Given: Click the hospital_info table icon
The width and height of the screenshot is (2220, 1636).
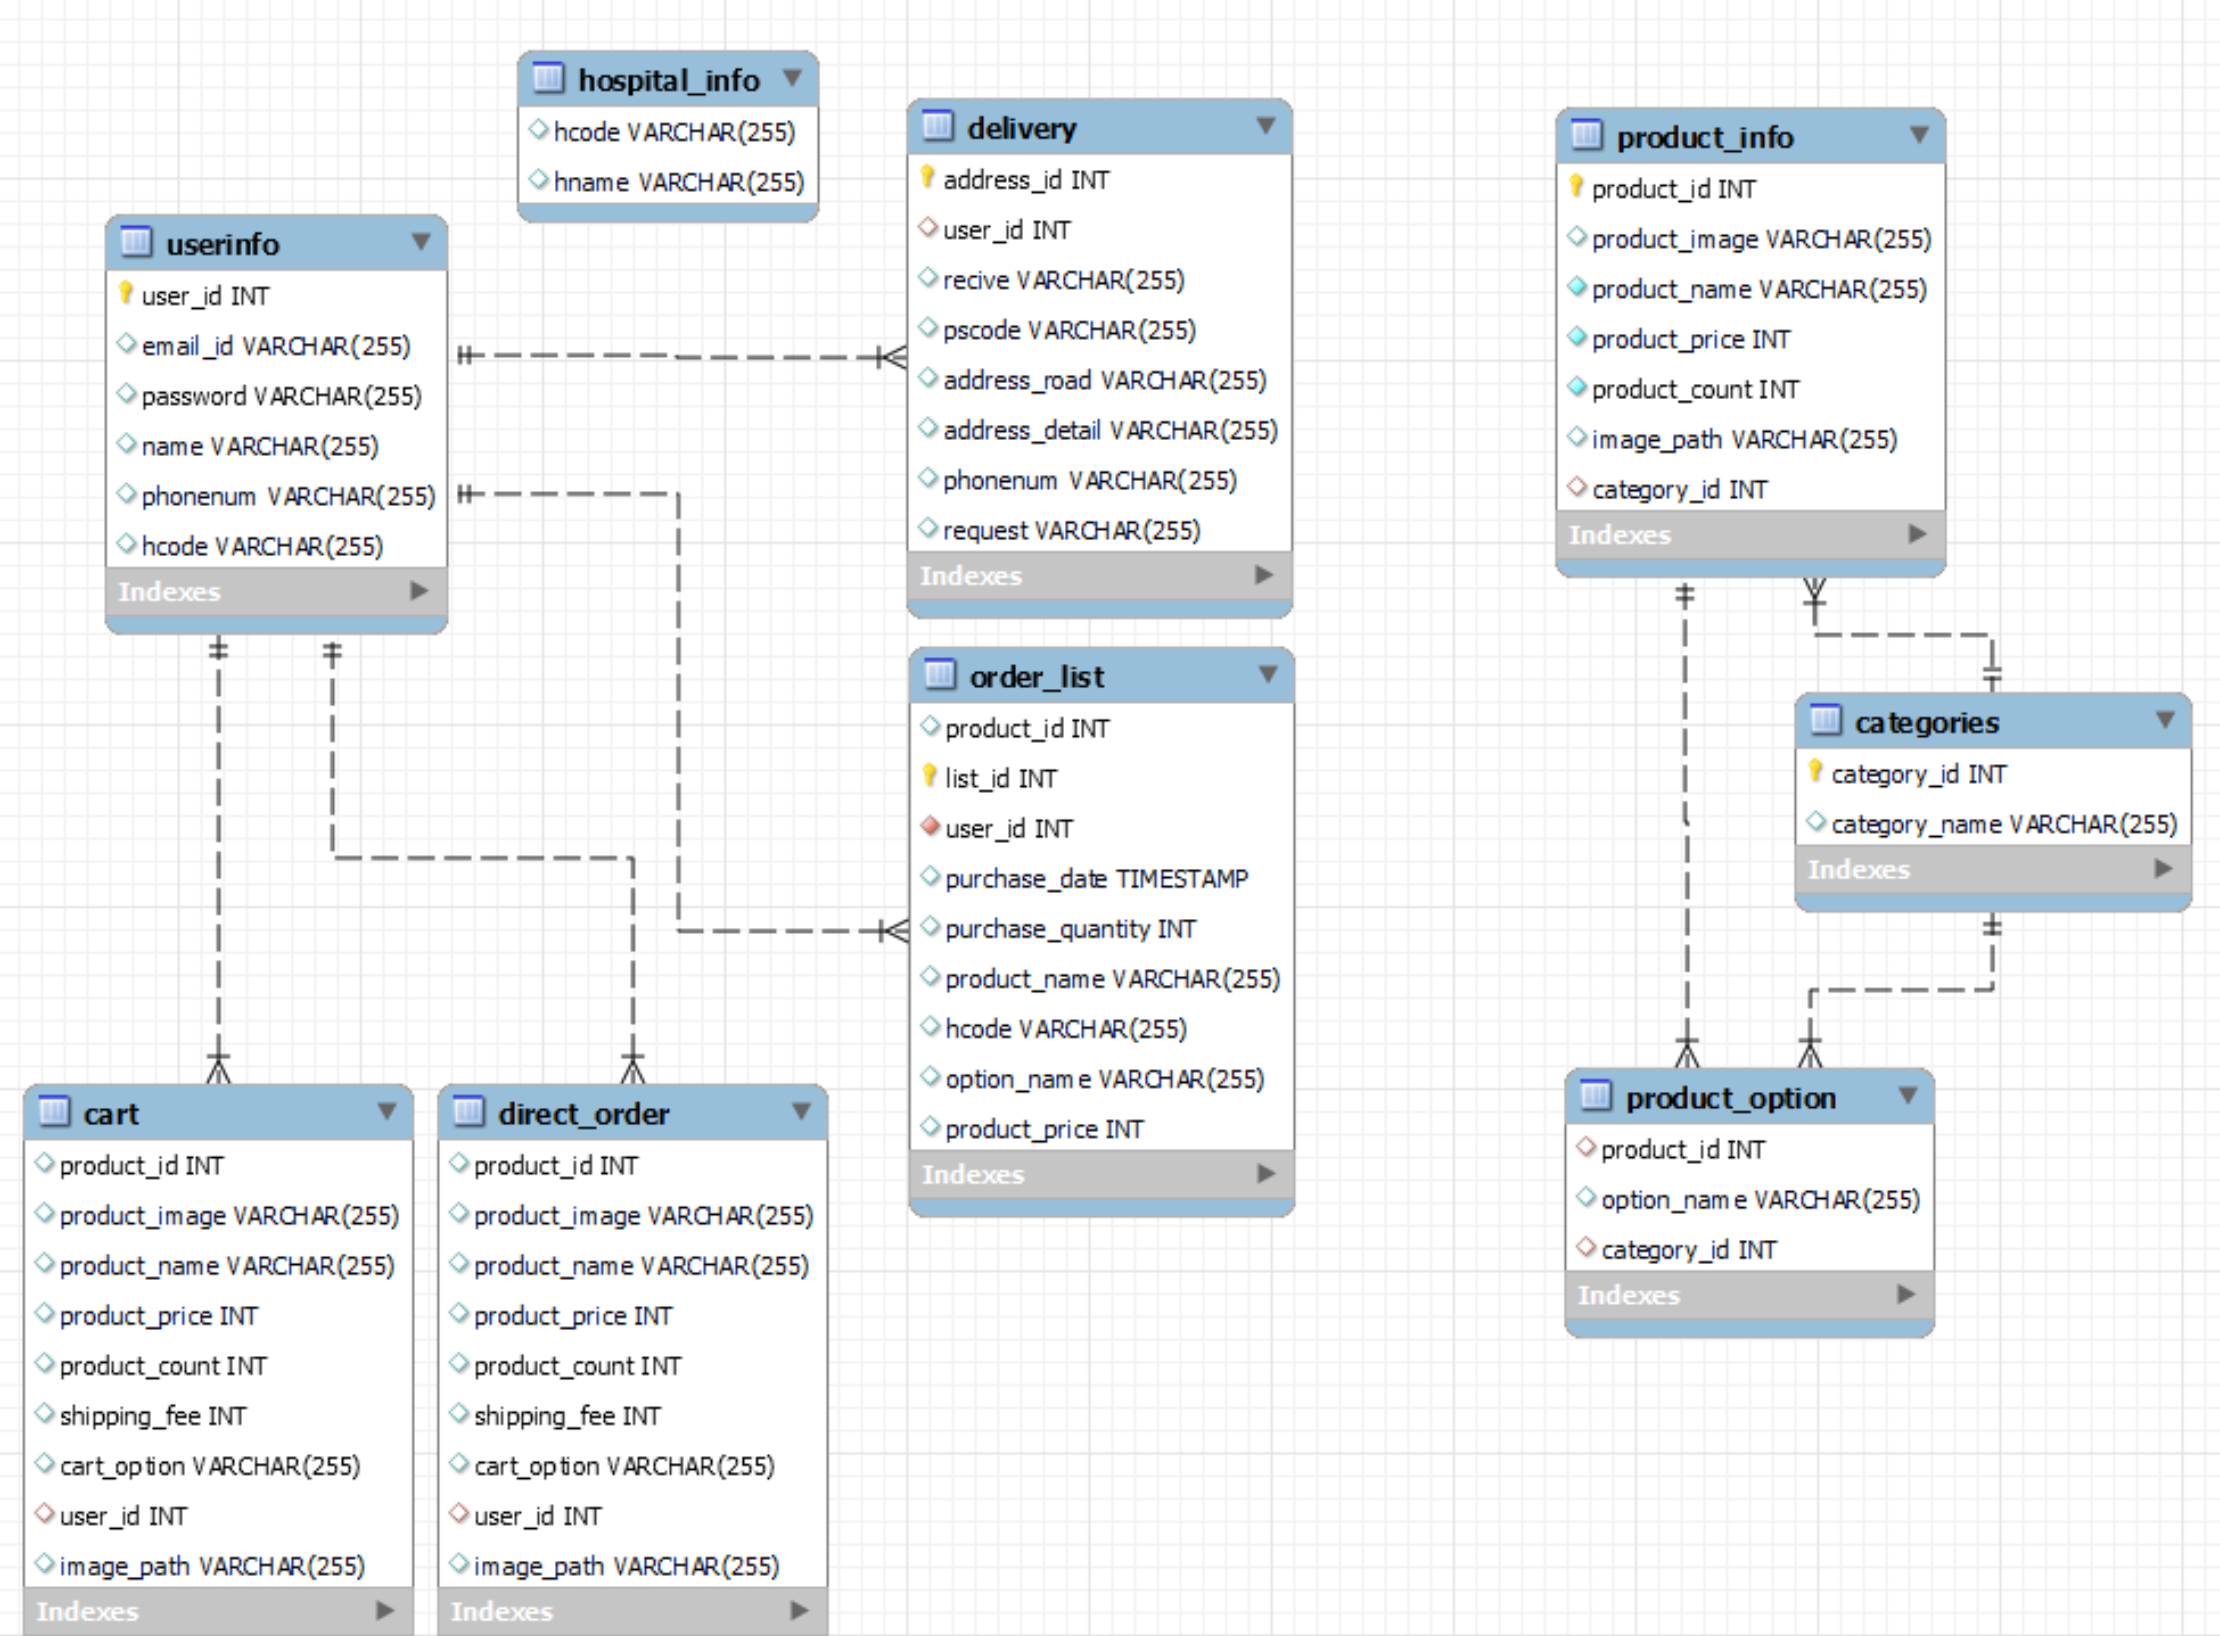Looking at the screenshot, I should (548, 78).
